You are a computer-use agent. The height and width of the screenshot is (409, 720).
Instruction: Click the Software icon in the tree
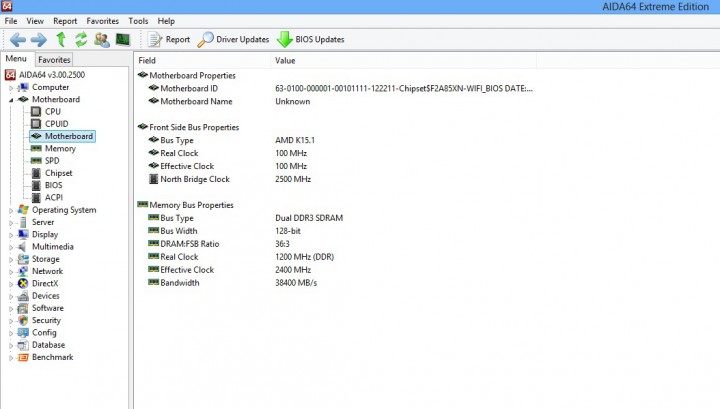[23, 308]
